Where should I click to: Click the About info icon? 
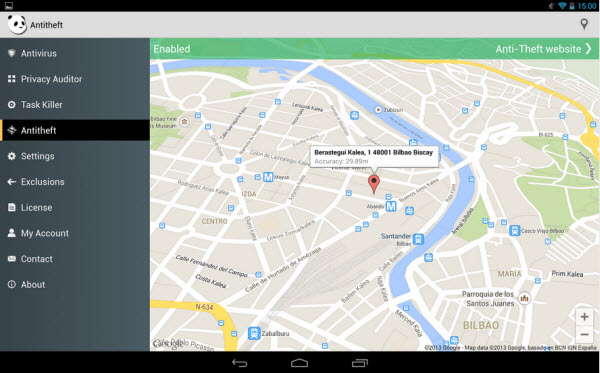pyautogui.click(x=12, y=285)
